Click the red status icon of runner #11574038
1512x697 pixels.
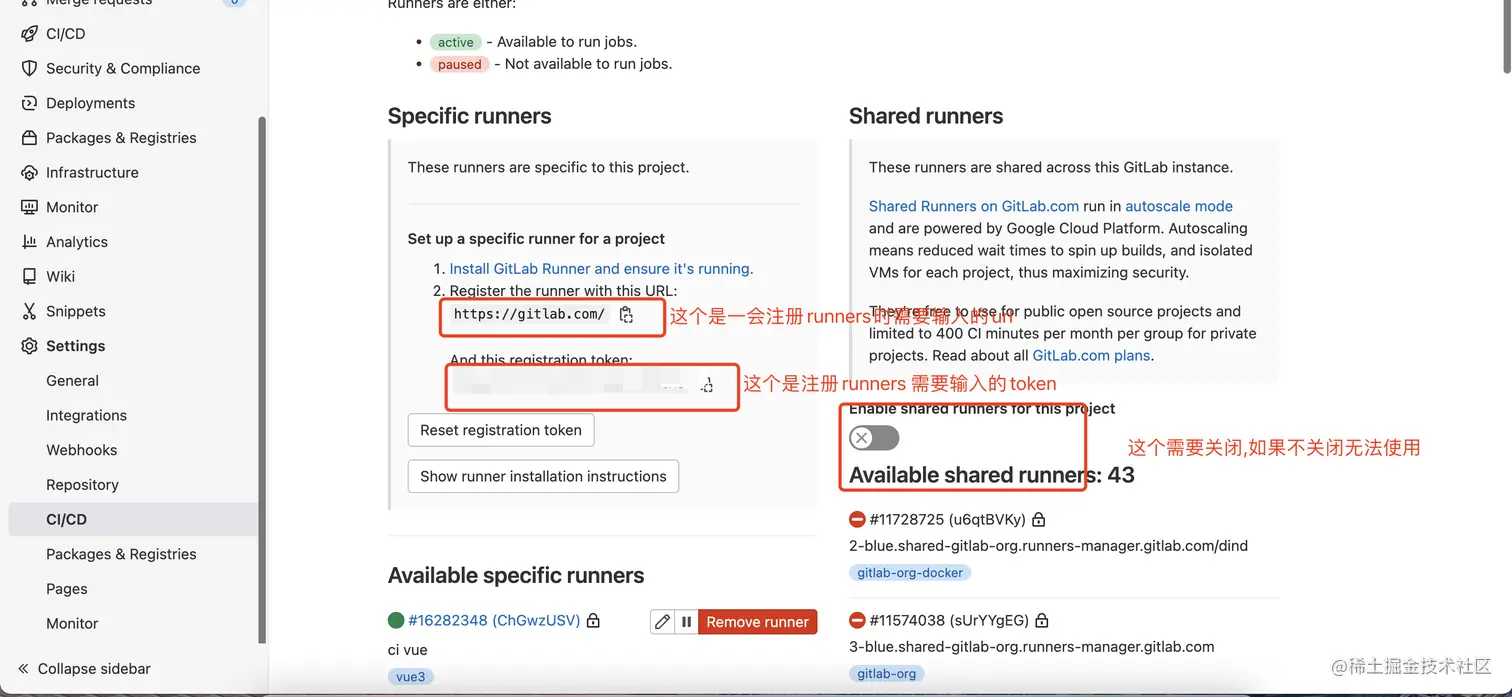point(857,621)
